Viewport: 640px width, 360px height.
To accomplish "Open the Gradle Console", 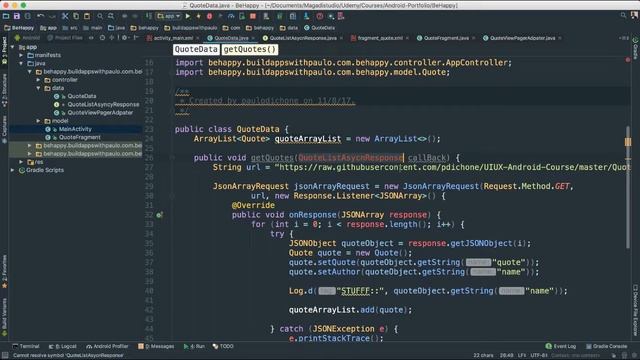I will pos(607,346).
